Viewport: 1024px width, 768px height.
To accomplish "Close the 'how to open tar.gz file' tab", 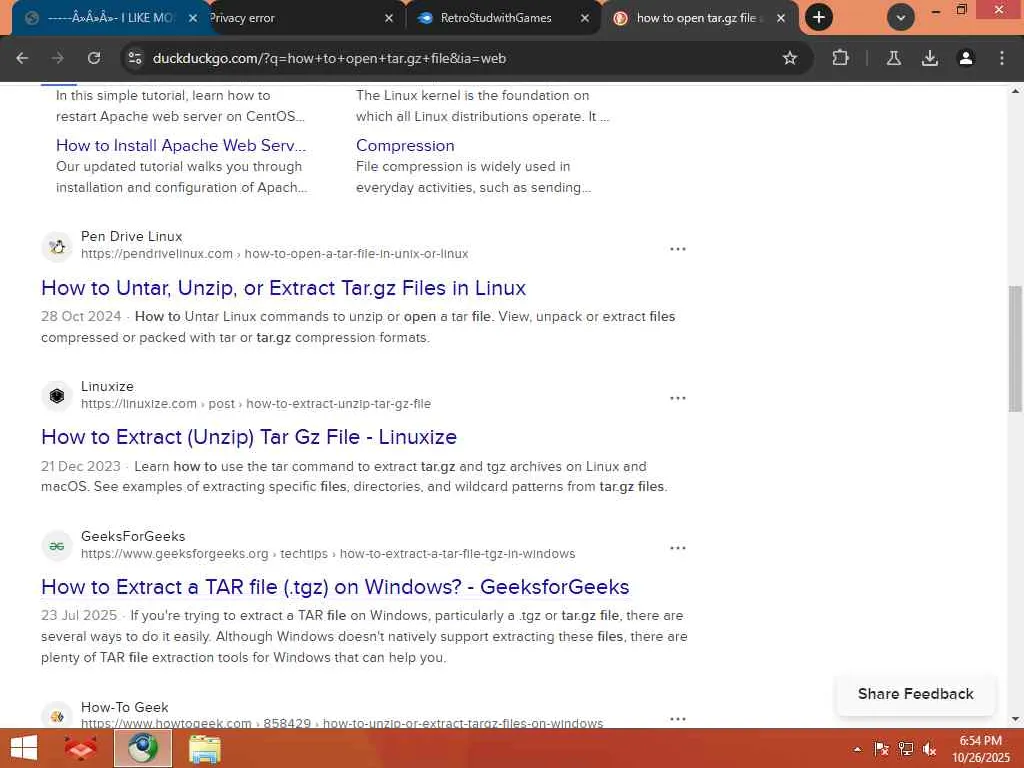I will click(781, 18).
